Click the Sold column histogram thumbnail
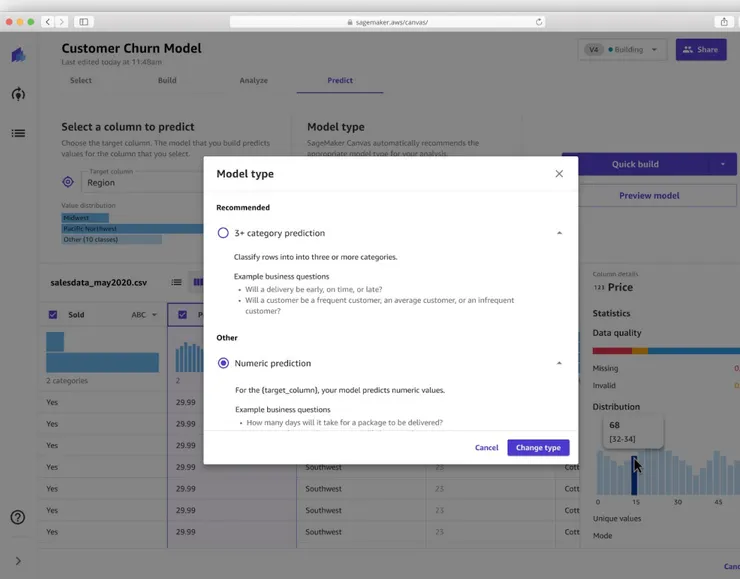 [102, 352]
